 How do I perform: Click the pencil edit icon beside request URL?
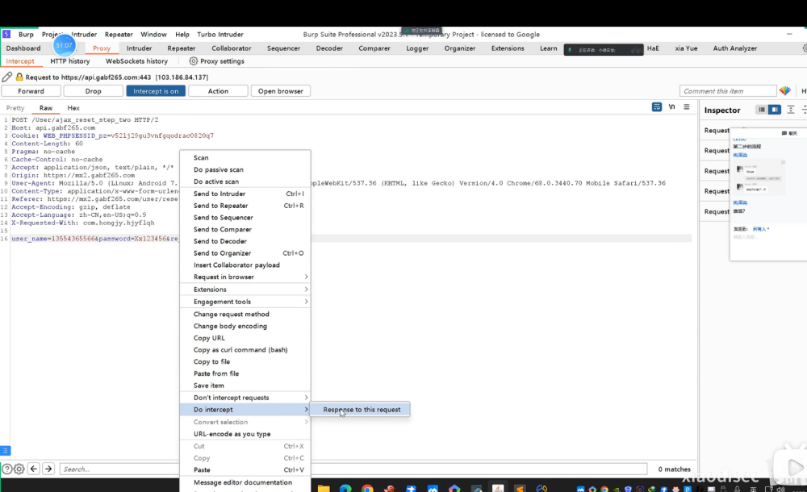(x=7, y=77)
